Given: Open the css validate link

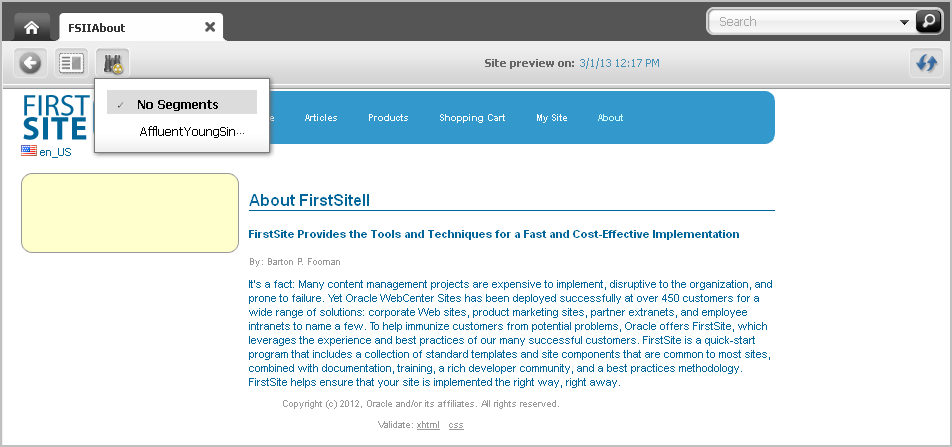Looking at the screenshot, I should (x=456, y=425).
